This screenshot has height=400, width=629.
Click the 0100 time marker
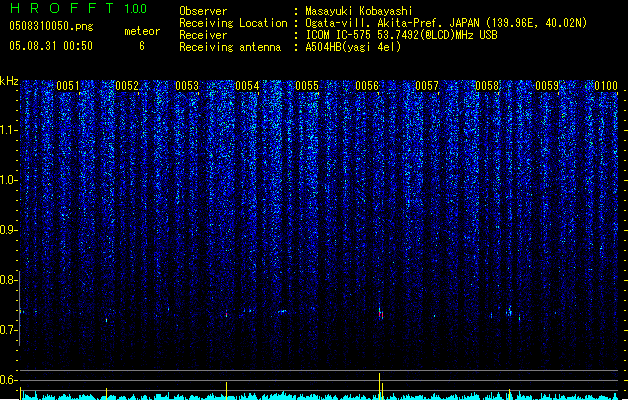[x=606, y=86]
